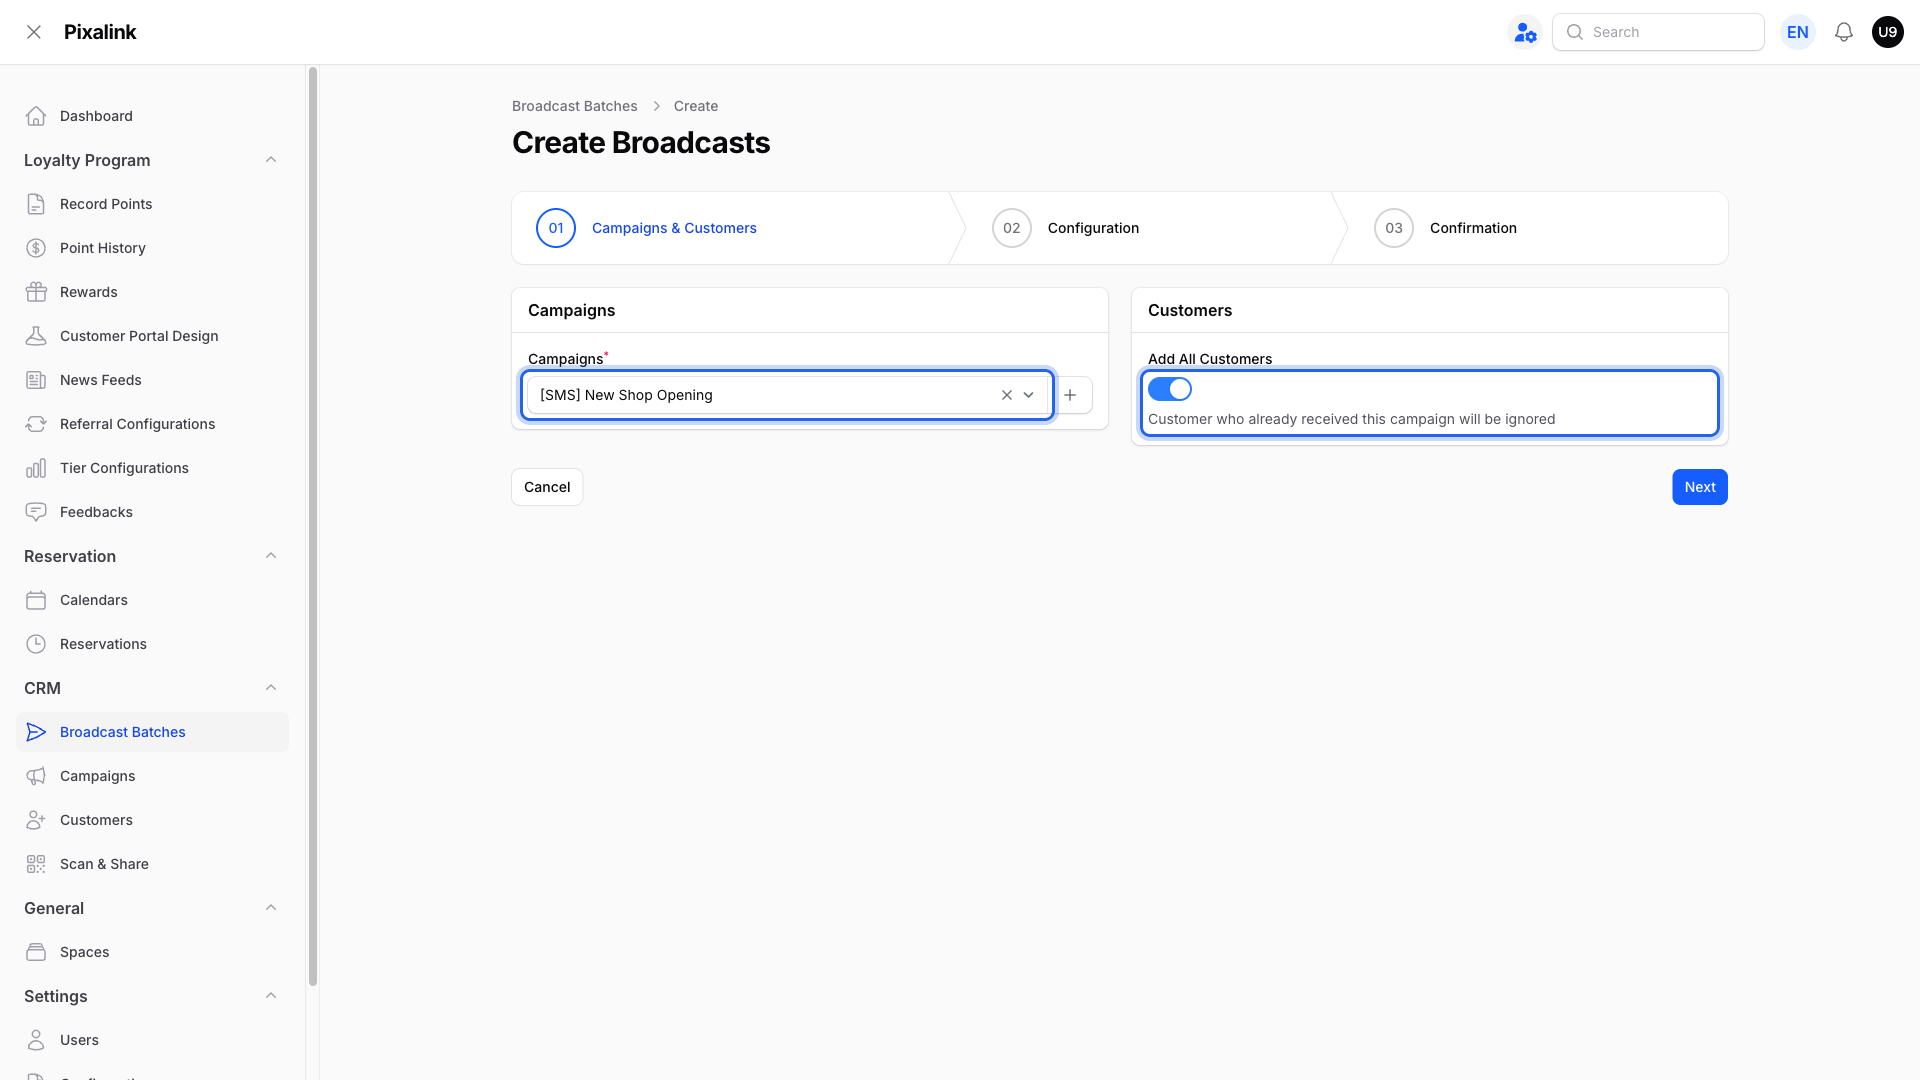The height and width of the screenshot is (1080, 1920).
Task: Open Users in Settings sidebar
Action: tap(152, 1040)
